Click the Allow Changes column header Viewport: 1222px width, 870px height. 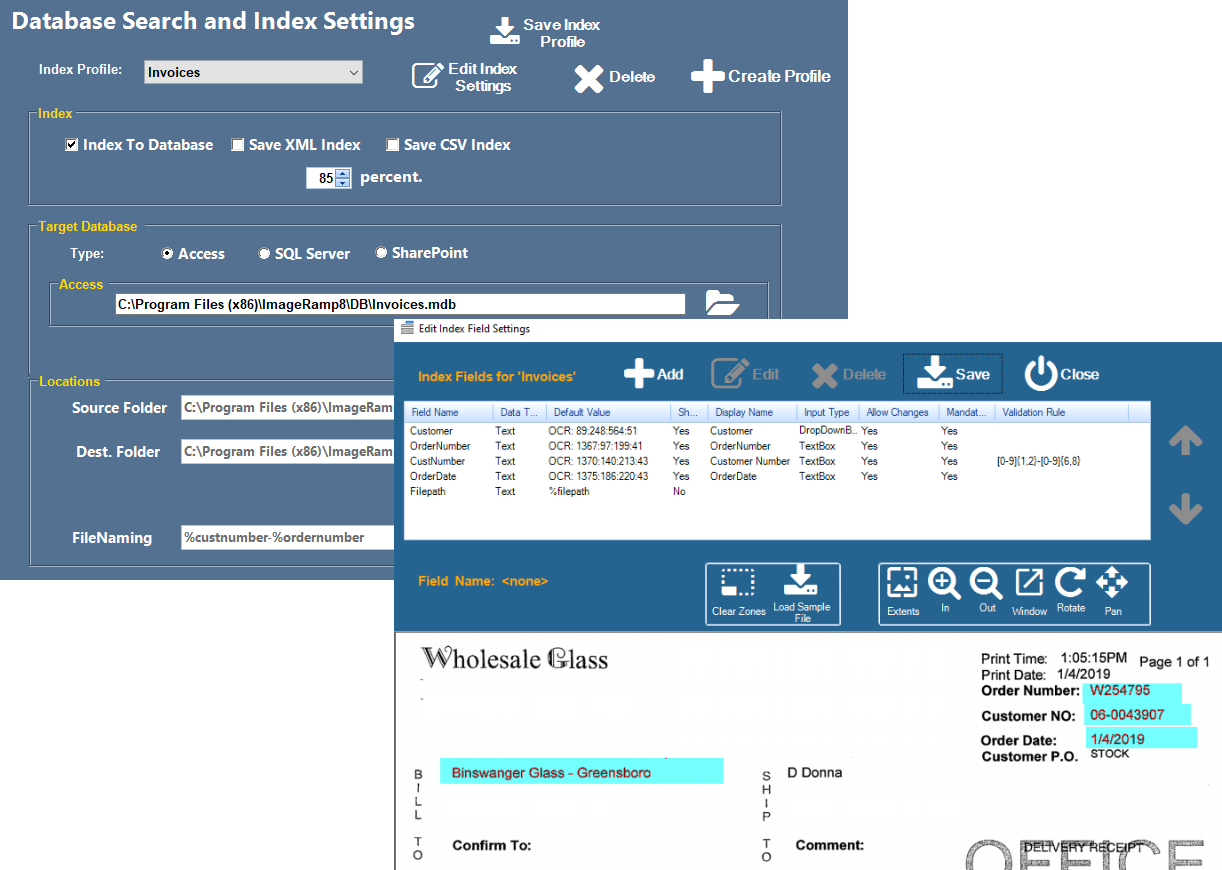pyautogui.click(x=898, y=412)
